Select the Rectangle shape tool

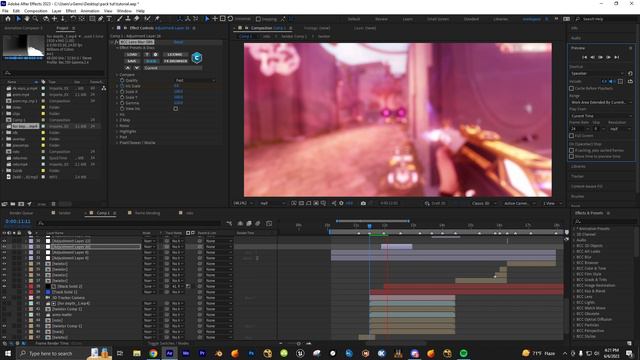[x=92, y=19]
